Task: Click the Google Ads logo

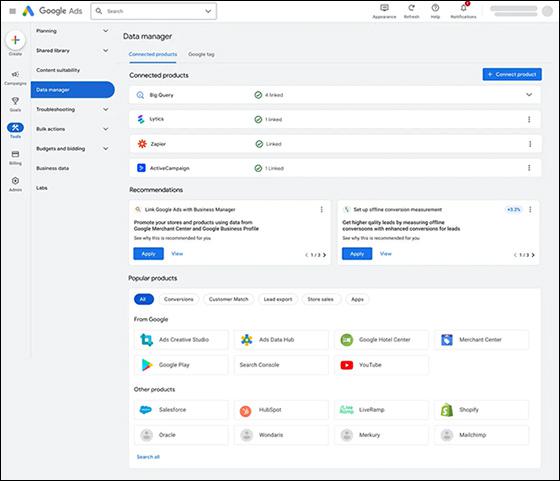Action: 52,11
